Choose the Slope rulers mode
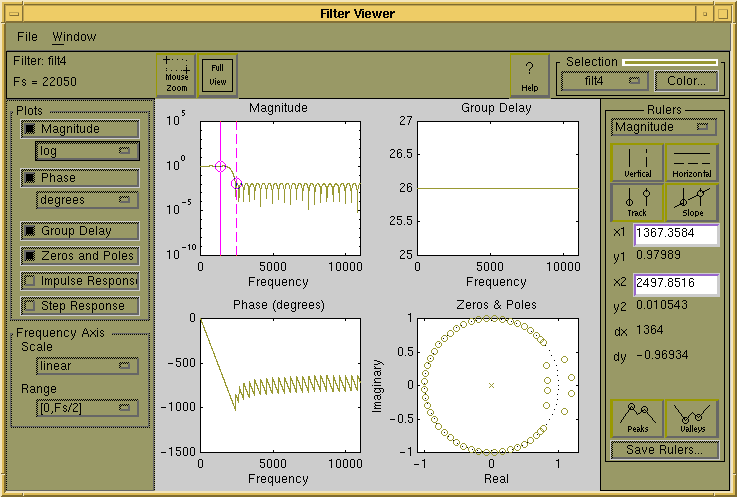 692,202
